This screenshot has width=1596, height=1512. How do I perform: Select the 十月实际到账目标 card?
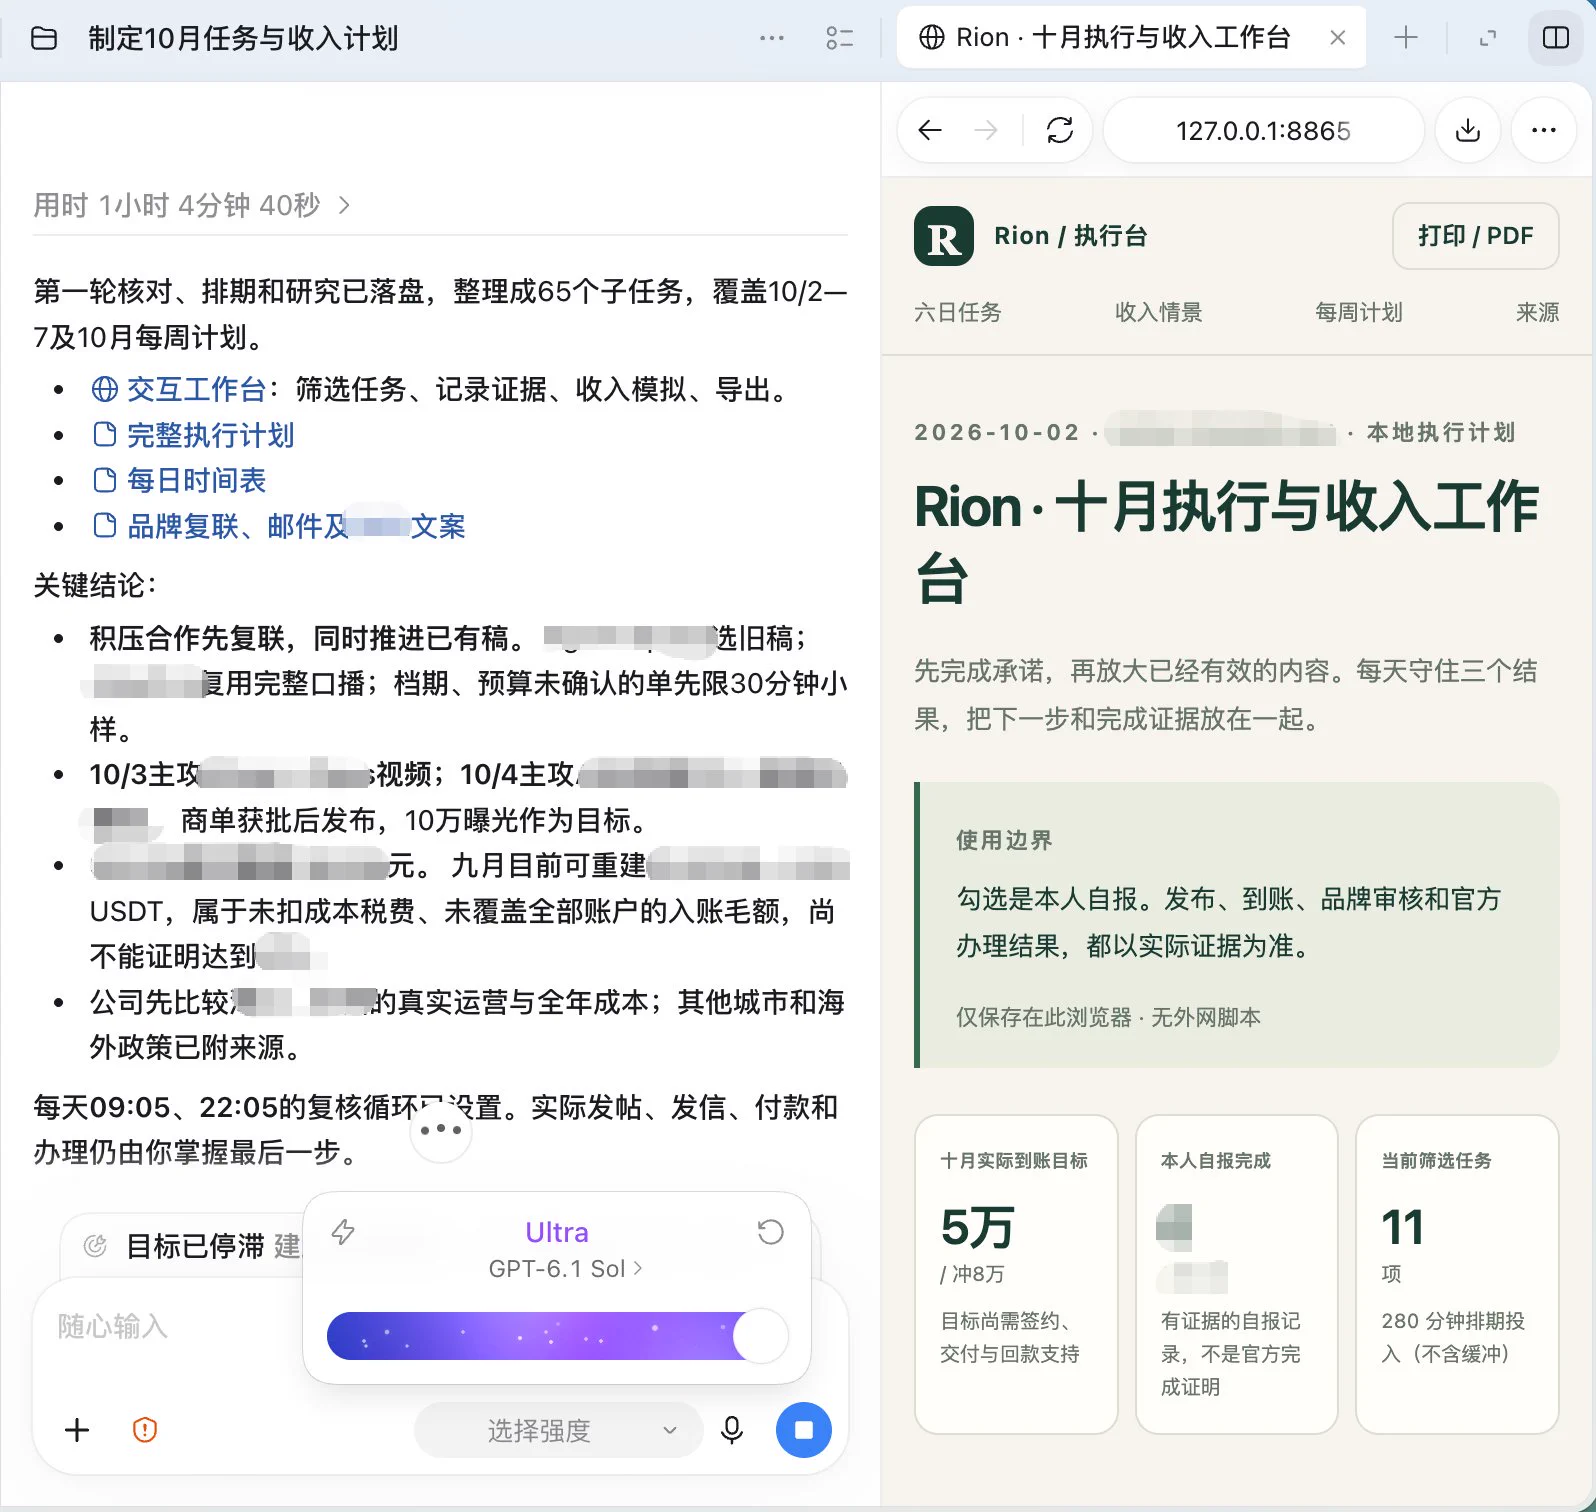(x=1016, y=1274)
